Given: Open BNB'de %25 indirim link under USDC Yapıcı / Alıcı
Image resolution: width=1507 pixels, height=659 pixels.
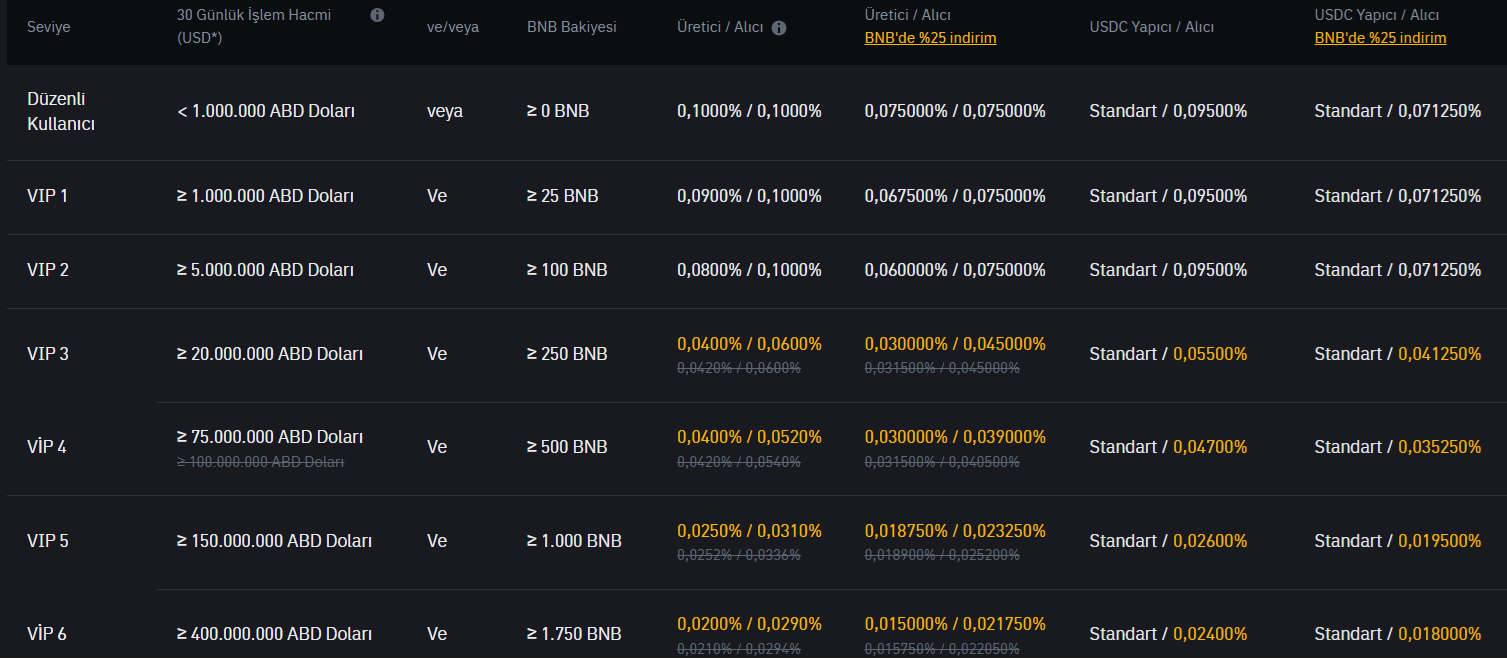Looking at the screenshot, I should click(x=1380, y=38).
